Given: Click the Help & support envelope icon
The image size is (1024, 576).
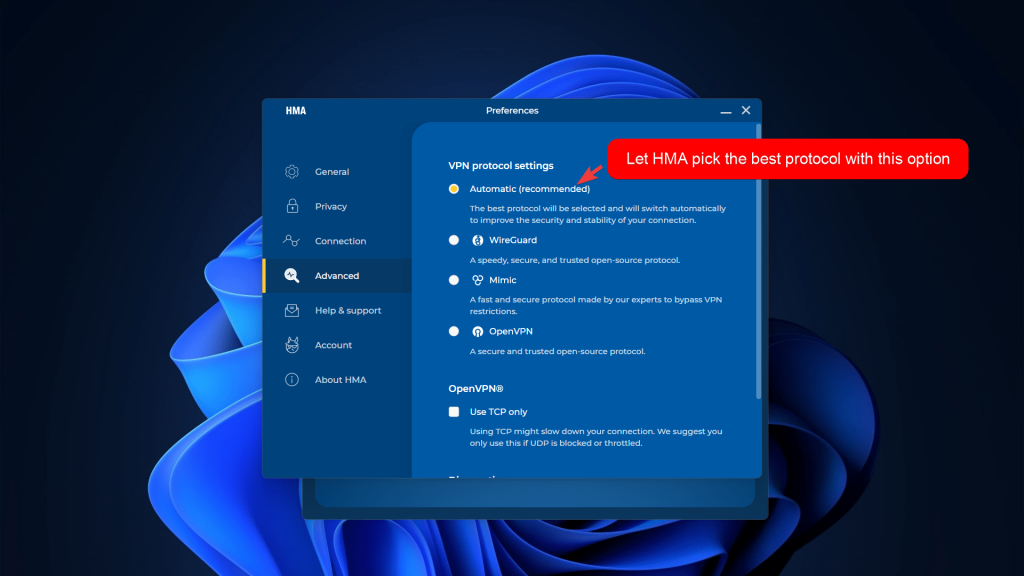Looking at the screenshot, I should click(292, 310).
